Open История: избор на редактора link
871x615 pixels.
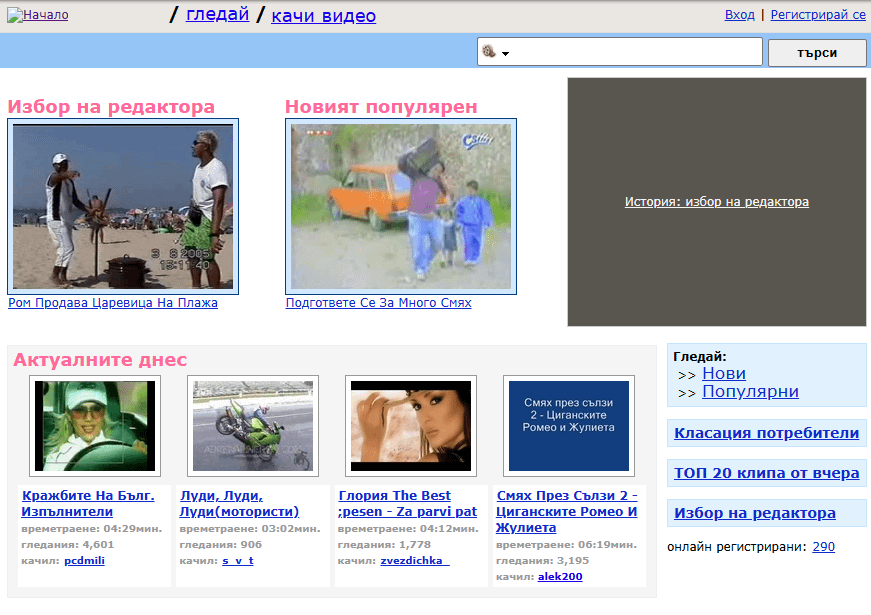pos(716,202)
